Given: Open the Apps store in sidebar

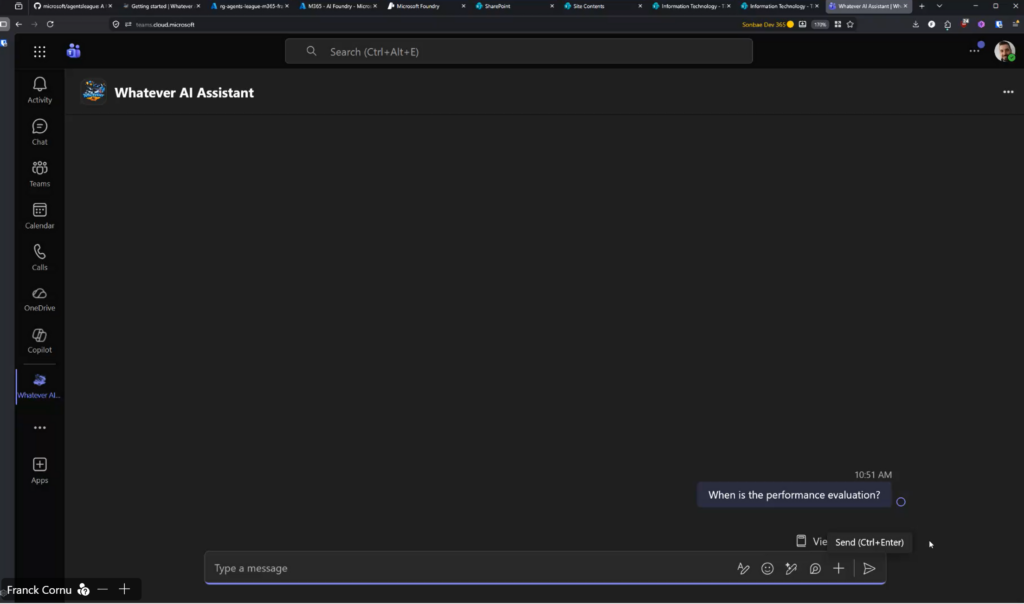Looking at the screenshot, I should 39,470.
